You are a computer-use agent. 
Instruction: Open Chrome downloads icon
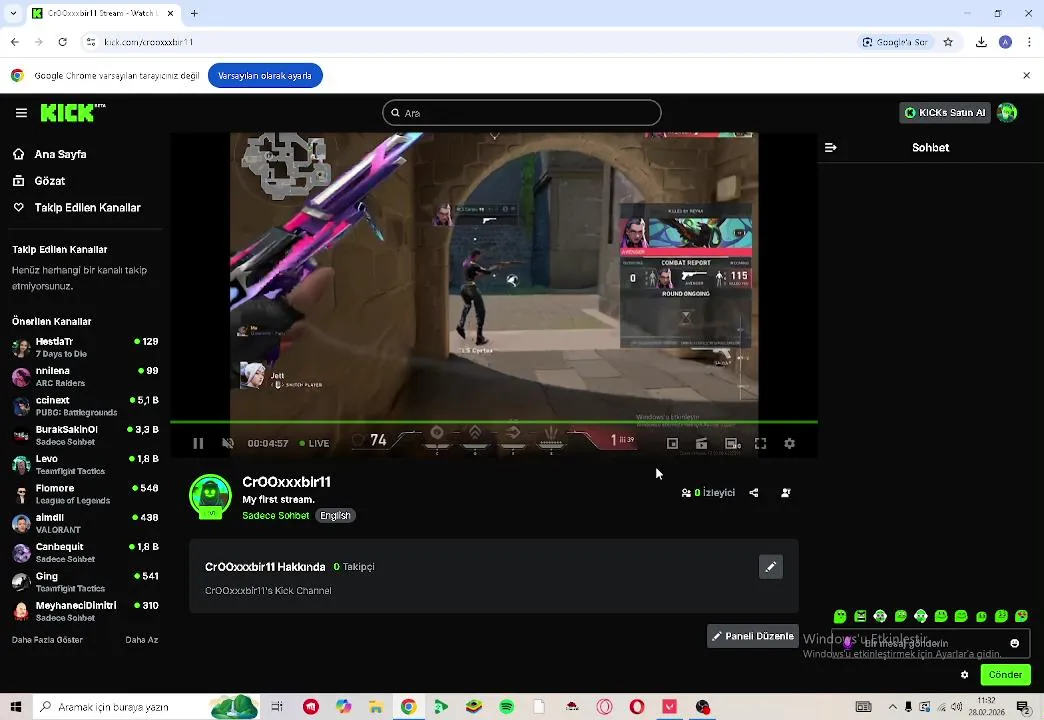pyautogui.click(x=981, y=42)
